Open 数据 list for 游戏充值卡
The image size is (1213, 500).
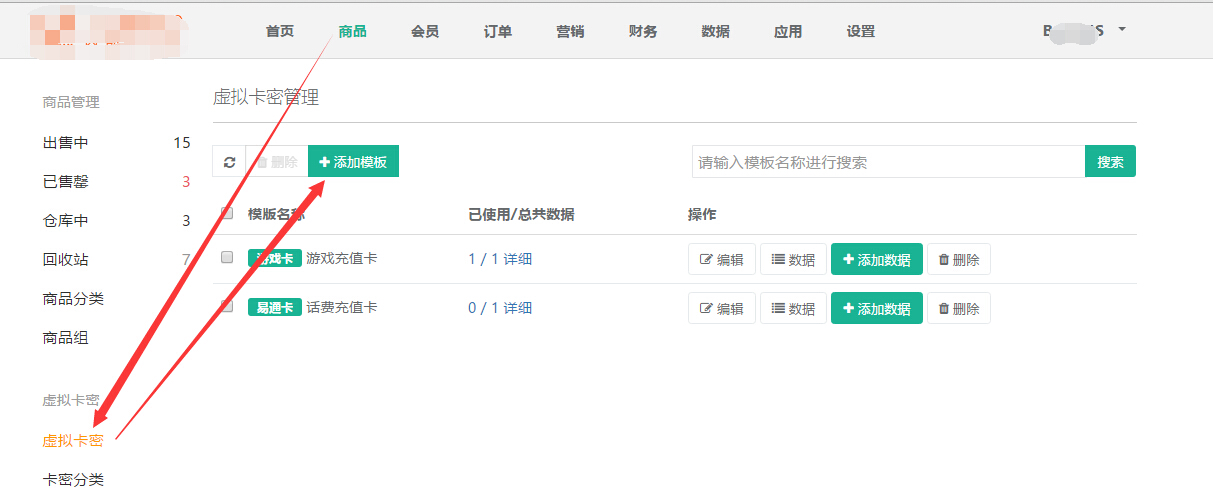[793, 260]
